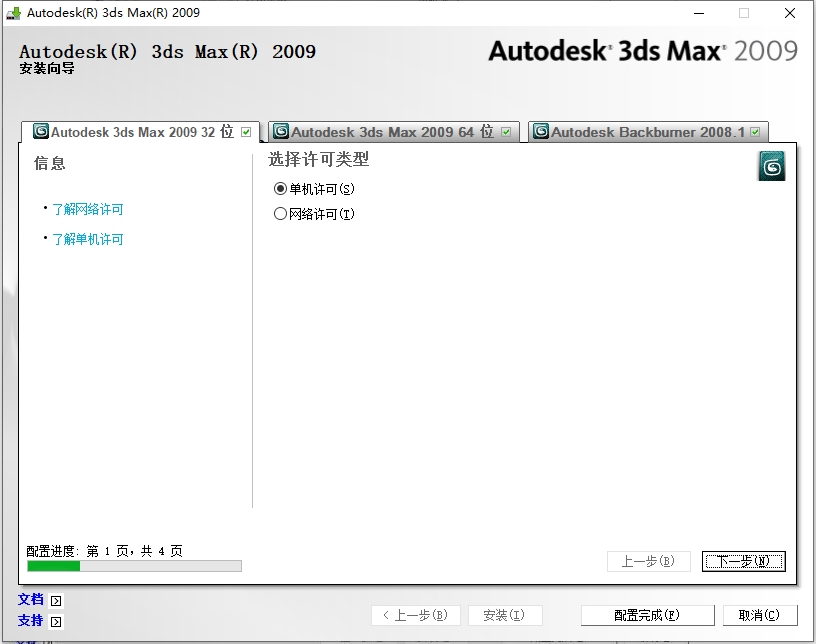Open the 了解单机许可 link
816x644 pixels.
(x=88, y=239)
